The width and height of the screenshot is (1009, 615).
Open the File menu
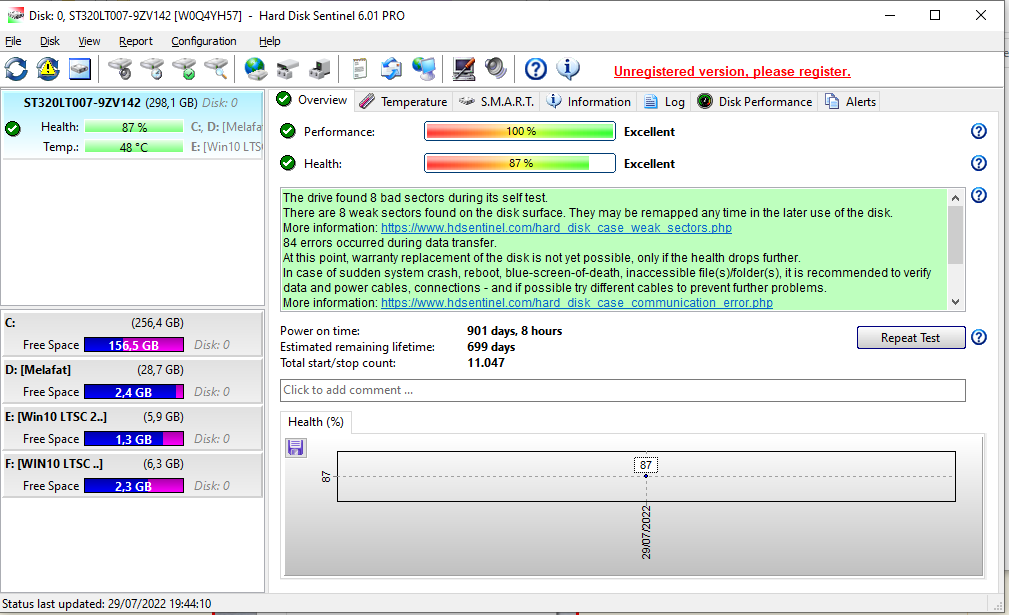pyautogui.click(x=13, y=41)
